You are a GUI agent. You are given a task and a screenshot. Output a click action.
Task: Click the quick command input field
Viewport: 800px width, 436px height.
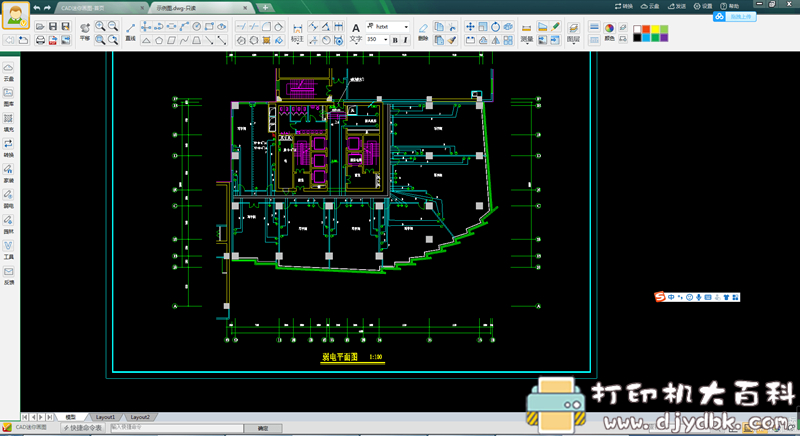(177, 428)
